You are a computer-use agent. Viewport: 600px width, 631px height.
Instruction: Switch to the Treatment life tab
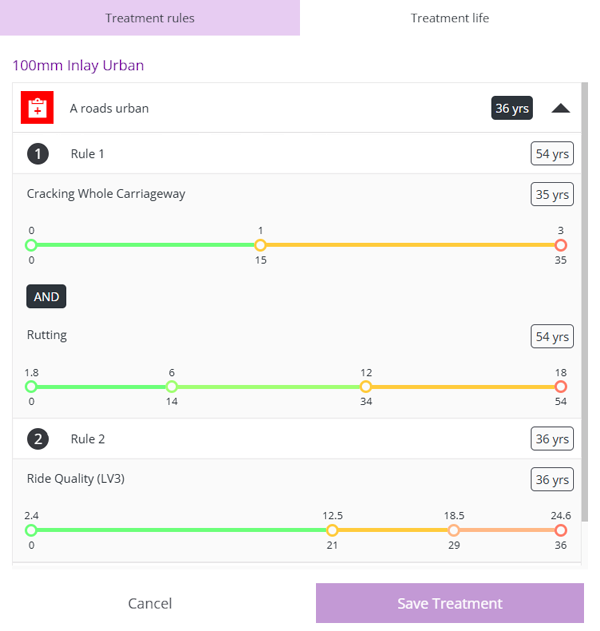pyautogui.click(x=450, y=18)
